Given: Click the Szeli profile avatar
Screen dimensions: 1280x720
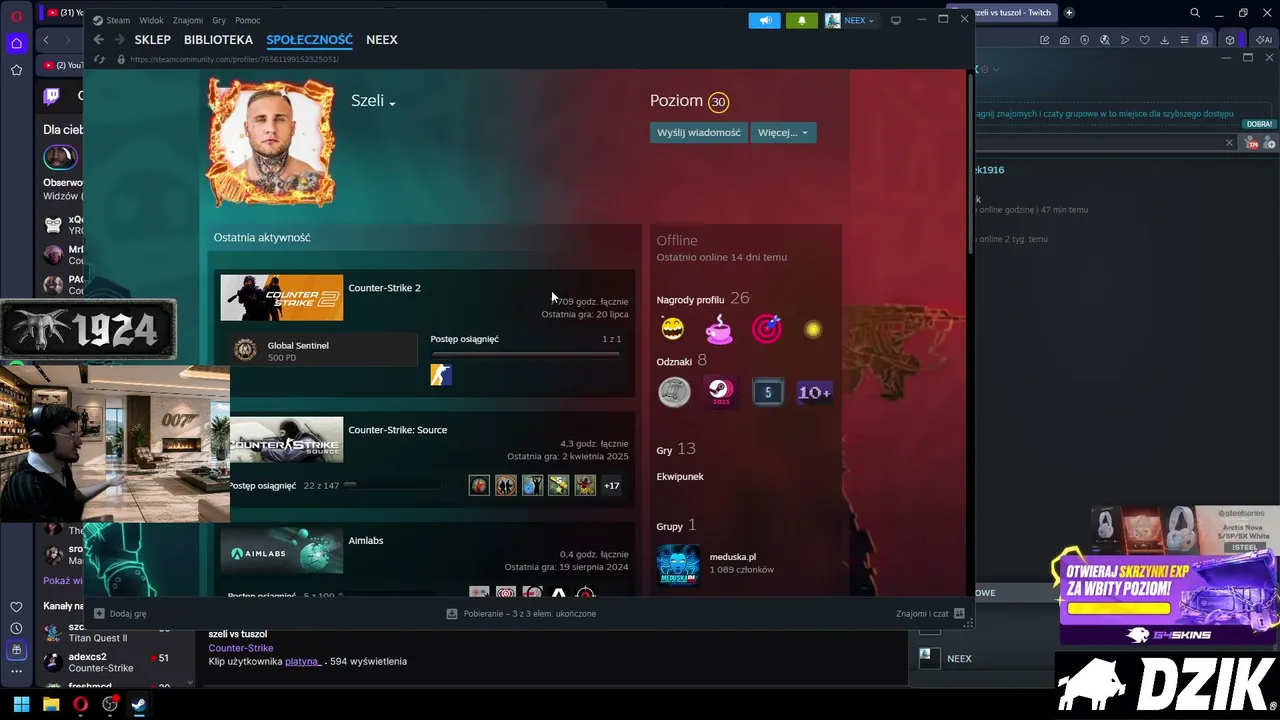Looking at the screenshot, I should click(271, 142).
